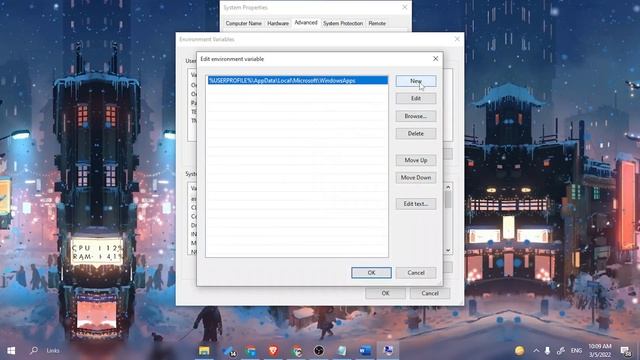Close the System Properties window
Image resolution: width=640 pixels, height=360 pixels.
[404, 7]
